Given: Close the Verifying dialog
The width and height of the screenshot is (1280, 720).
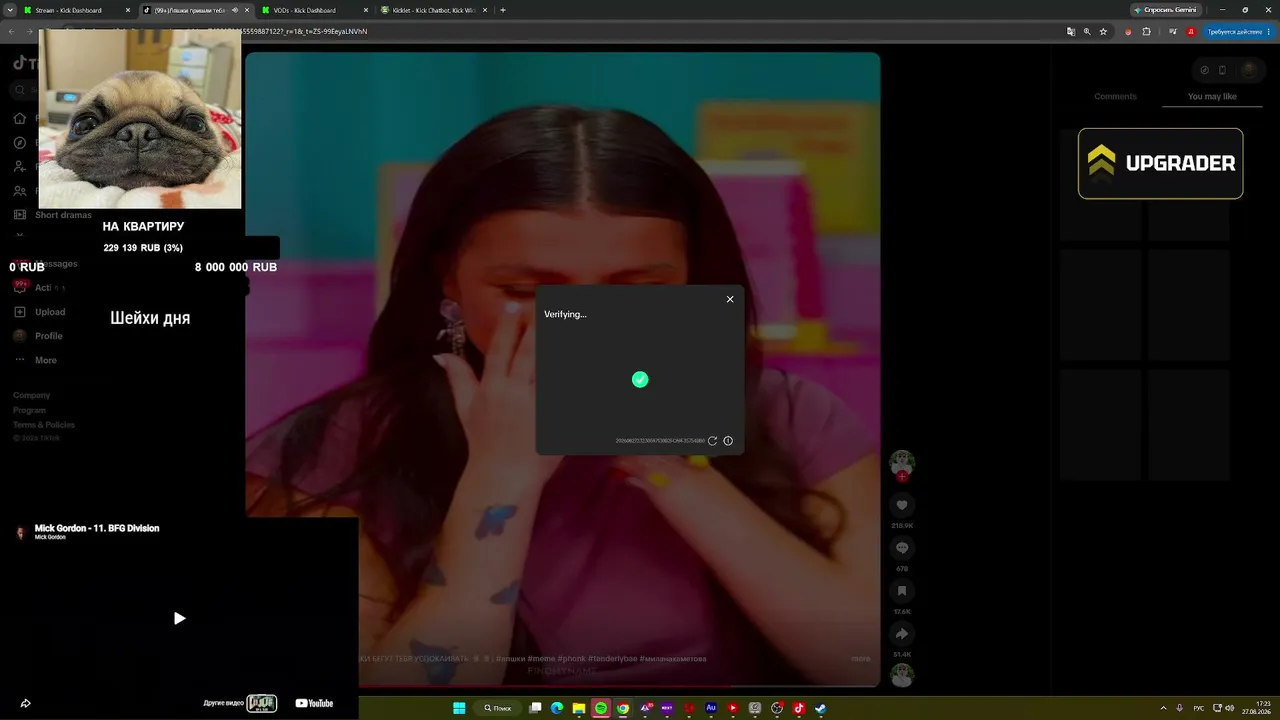Looking at the screenshot, I should pyautogui.click(x=730, y=299).
